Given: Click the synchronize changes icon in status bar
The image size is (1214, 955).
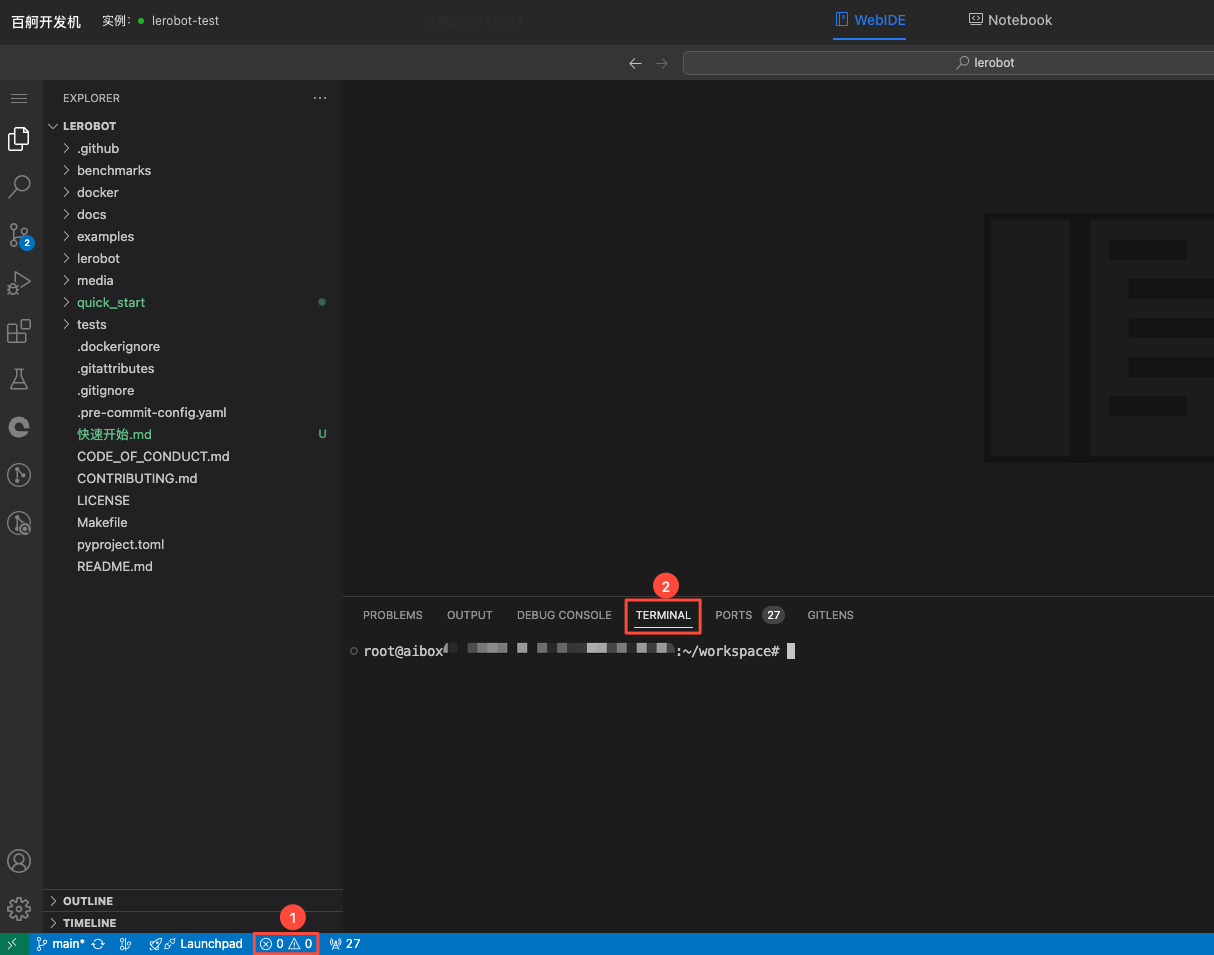Looking at the screenshot, I should 98,944.
